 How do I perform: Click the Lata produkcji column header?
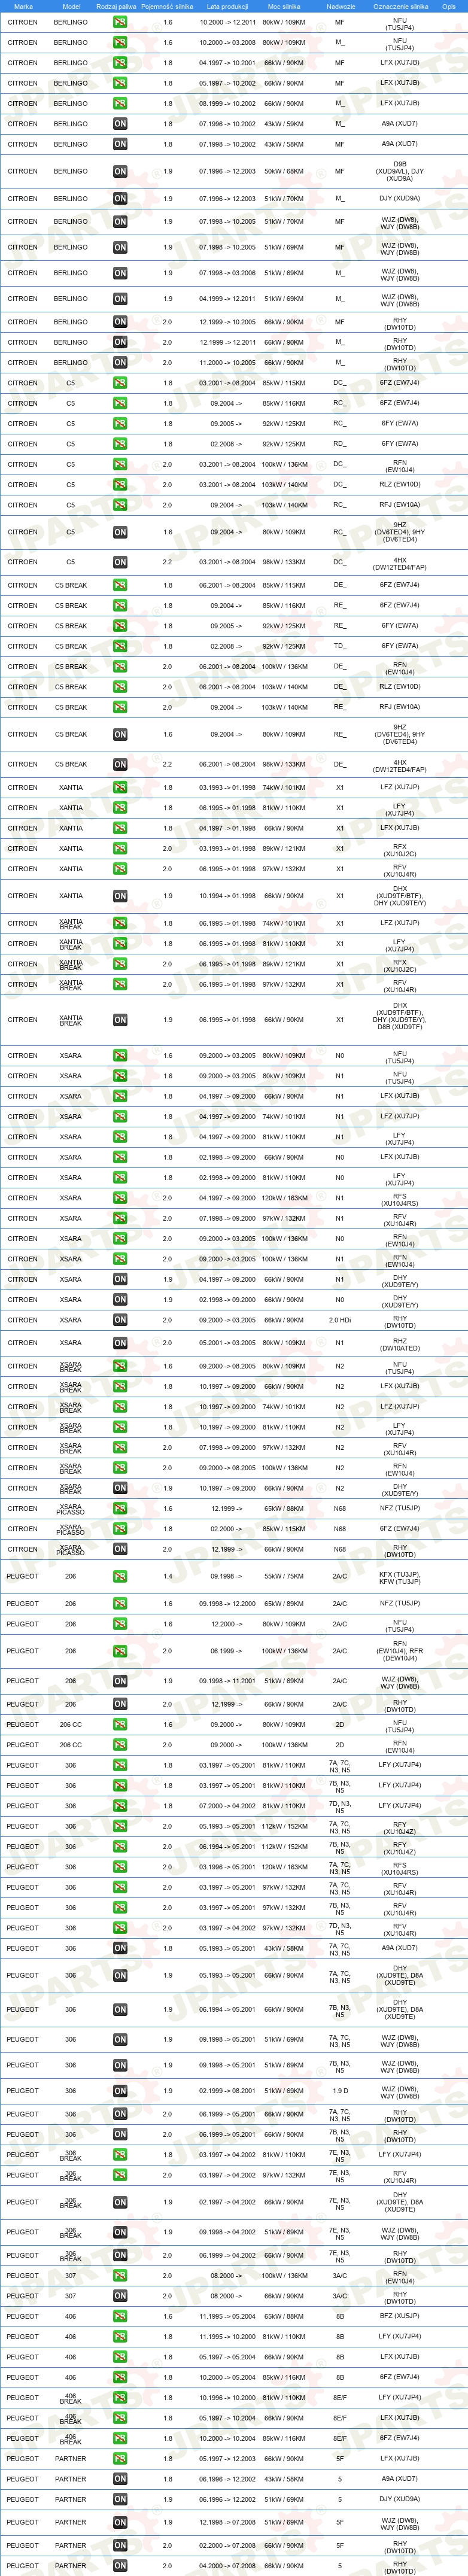pyautogui.click(x=227, y=6)
